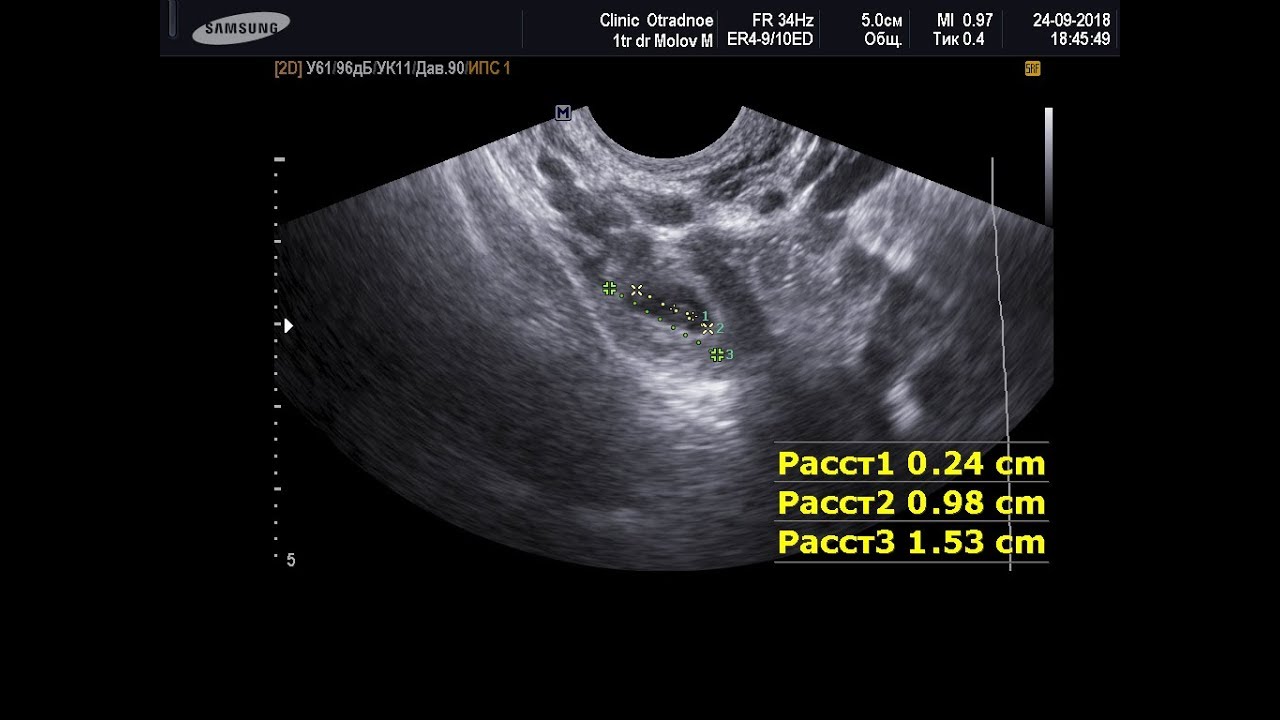Click the У61 gain parameter
The height and width of the screenshot is (720, 1280).
pyautogui.click(x=319, y=69)
